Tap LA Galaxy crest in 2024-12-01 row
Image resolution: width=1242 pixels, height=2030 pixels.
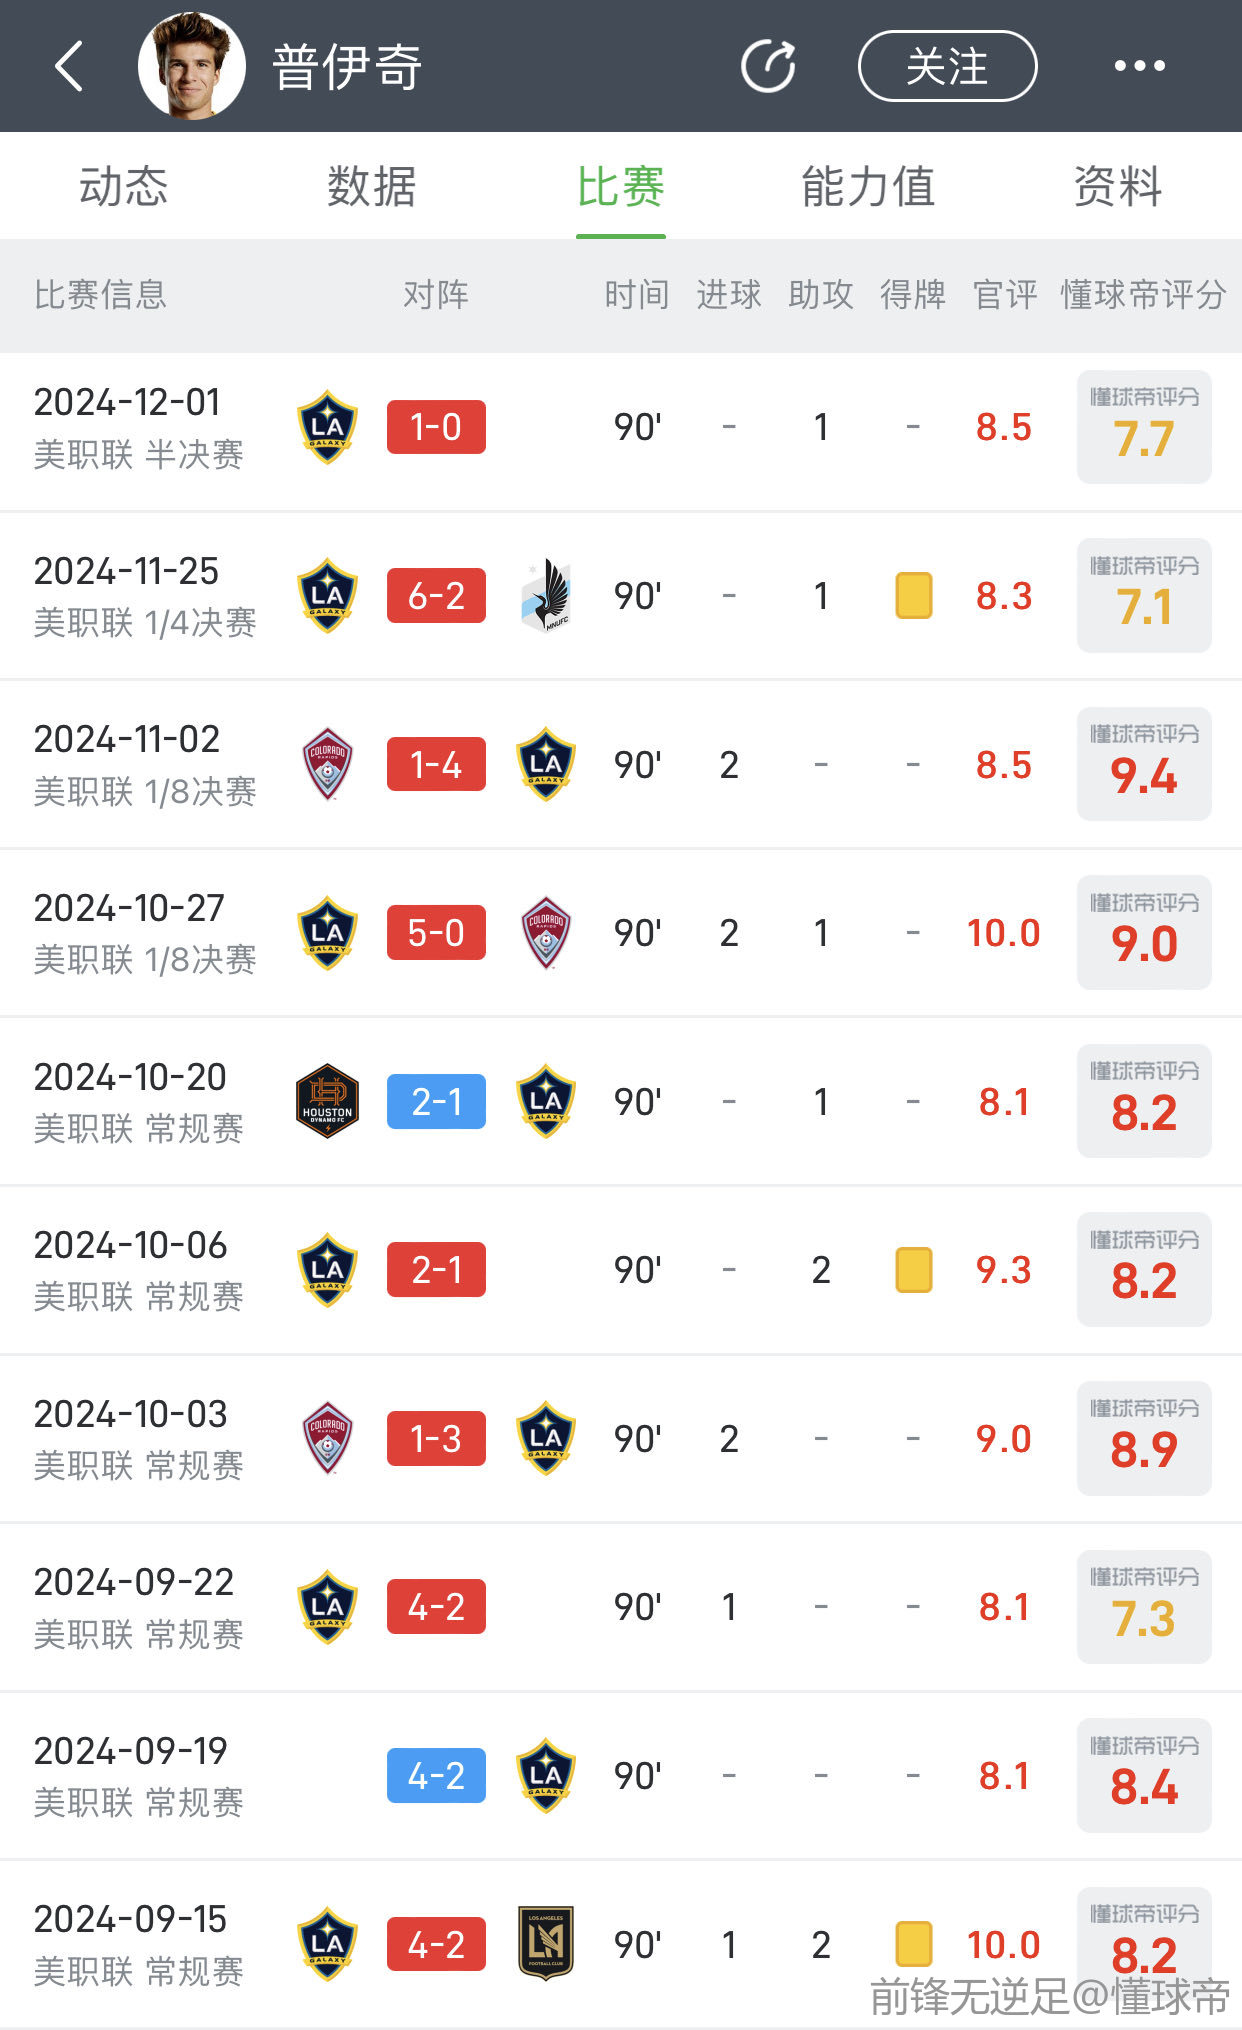(x=327, y=428)
